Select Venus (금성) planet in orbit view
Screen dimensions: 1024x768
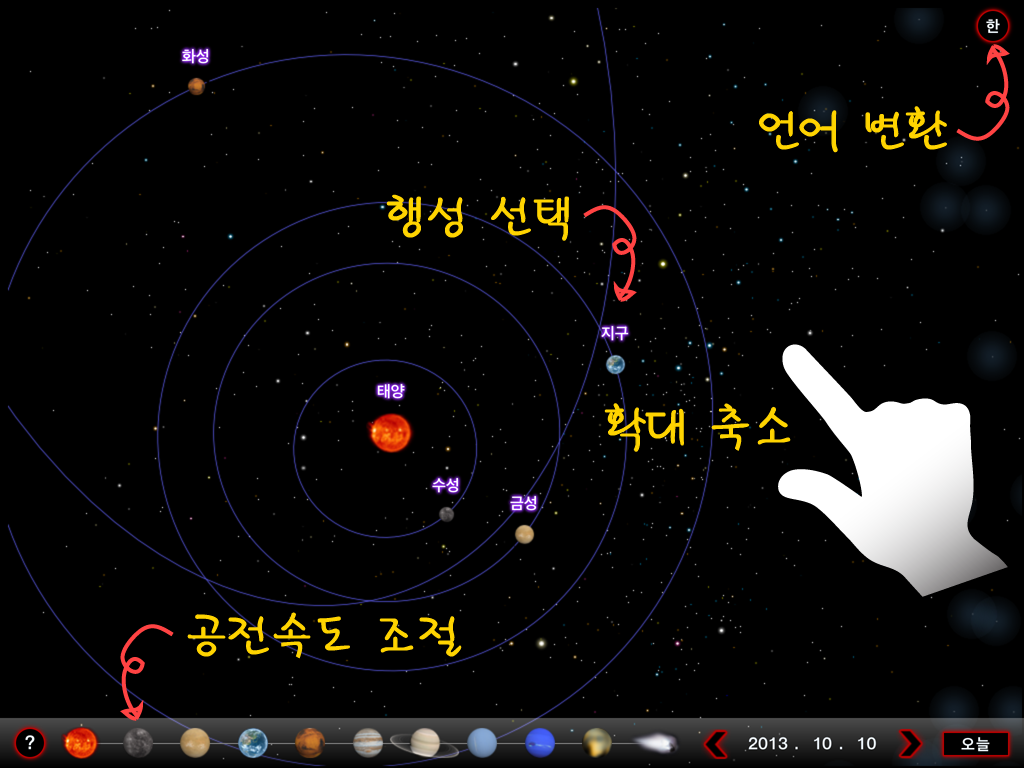pyautogui.click(x=524, y=534)
